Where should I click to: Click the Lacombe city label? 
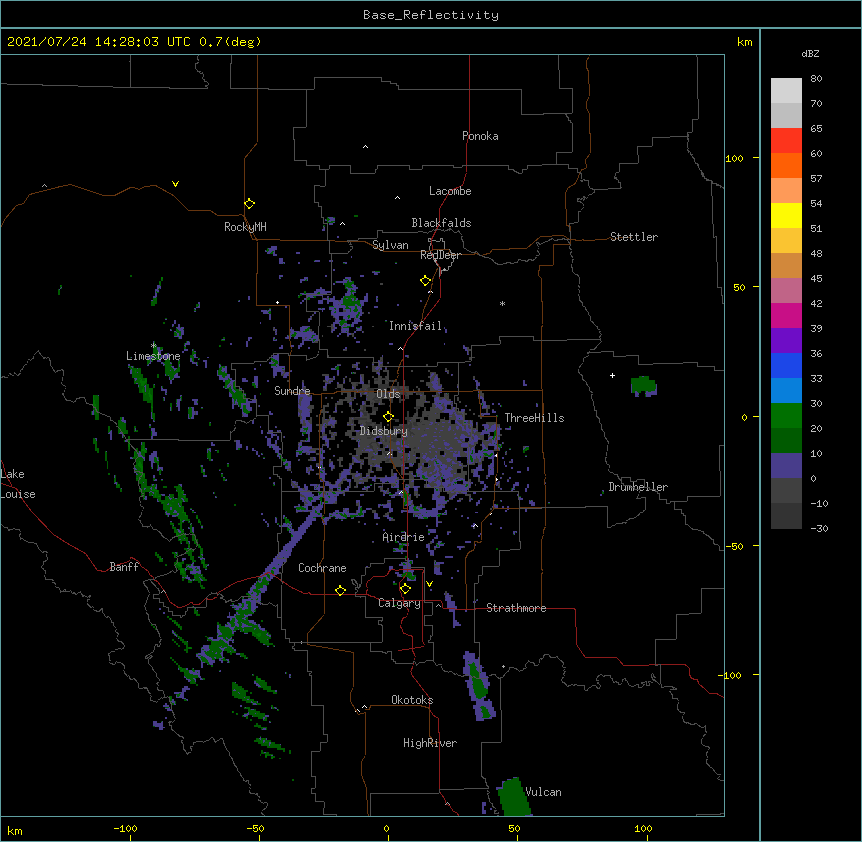click(450, 191)
